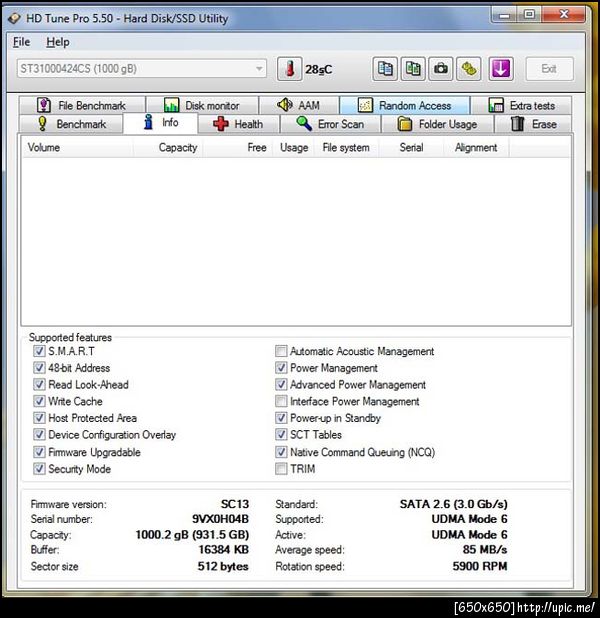Click the yellow options tool icon

click(469, 69)
